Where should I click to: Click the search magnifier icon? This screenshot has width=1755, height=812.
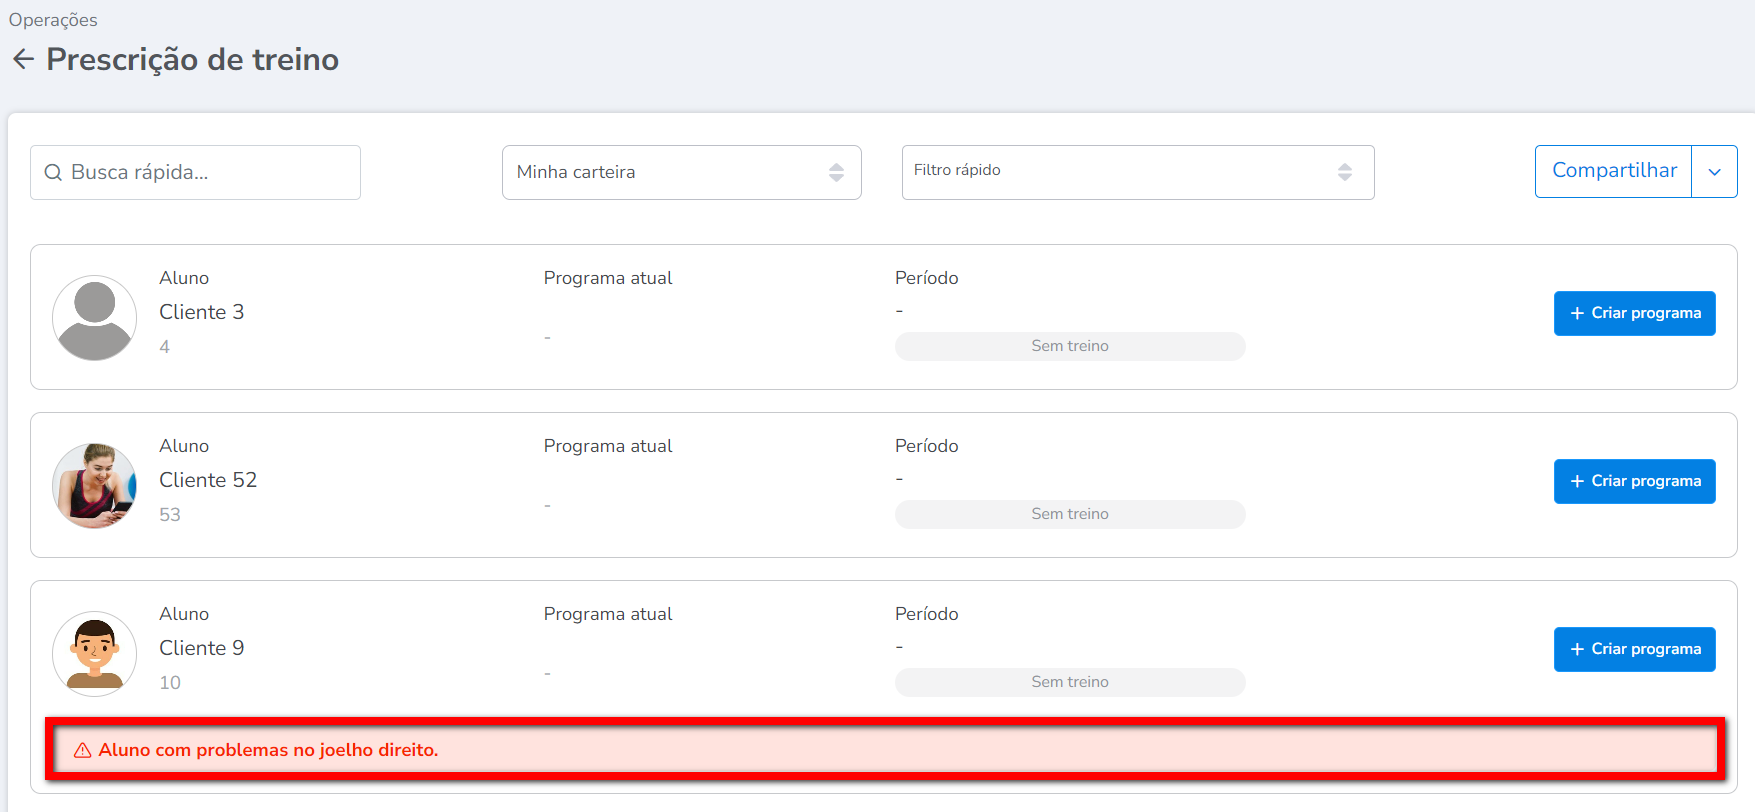pos(53,173)
